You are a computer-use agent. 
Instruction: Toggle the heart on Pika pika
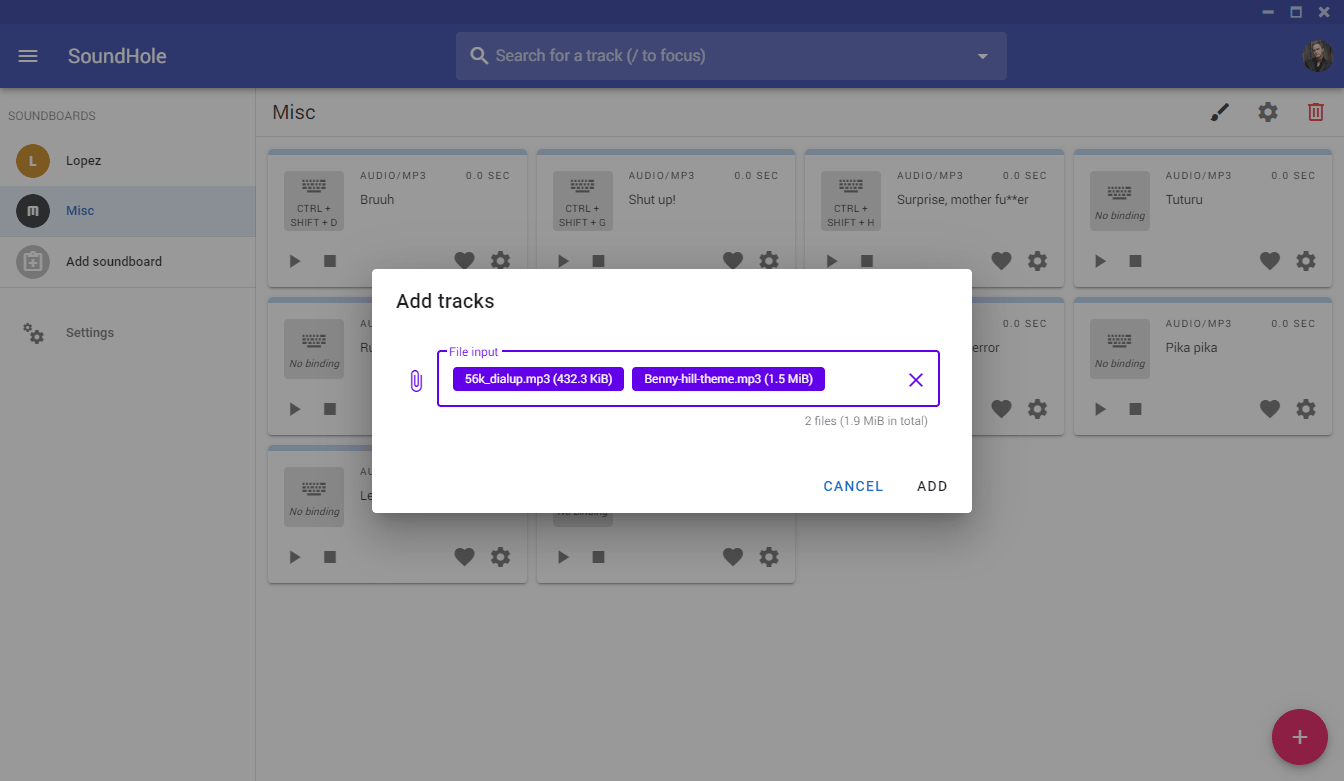coord(1269,408)
